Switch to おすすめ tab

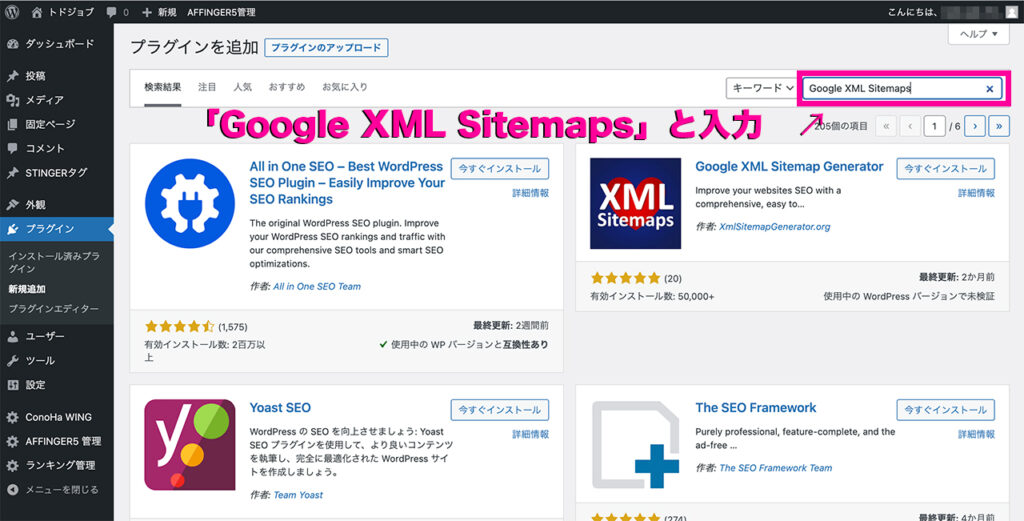tap(287, 87)
